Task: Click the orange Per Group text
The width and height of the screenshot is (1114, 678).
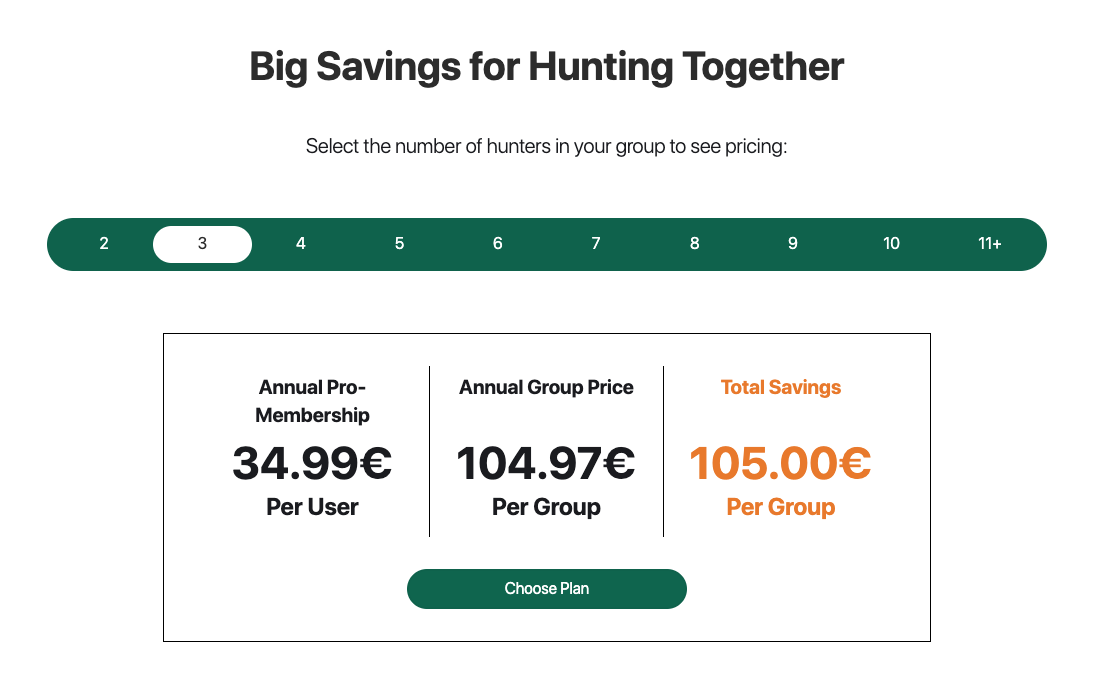Action: point(780,507)
